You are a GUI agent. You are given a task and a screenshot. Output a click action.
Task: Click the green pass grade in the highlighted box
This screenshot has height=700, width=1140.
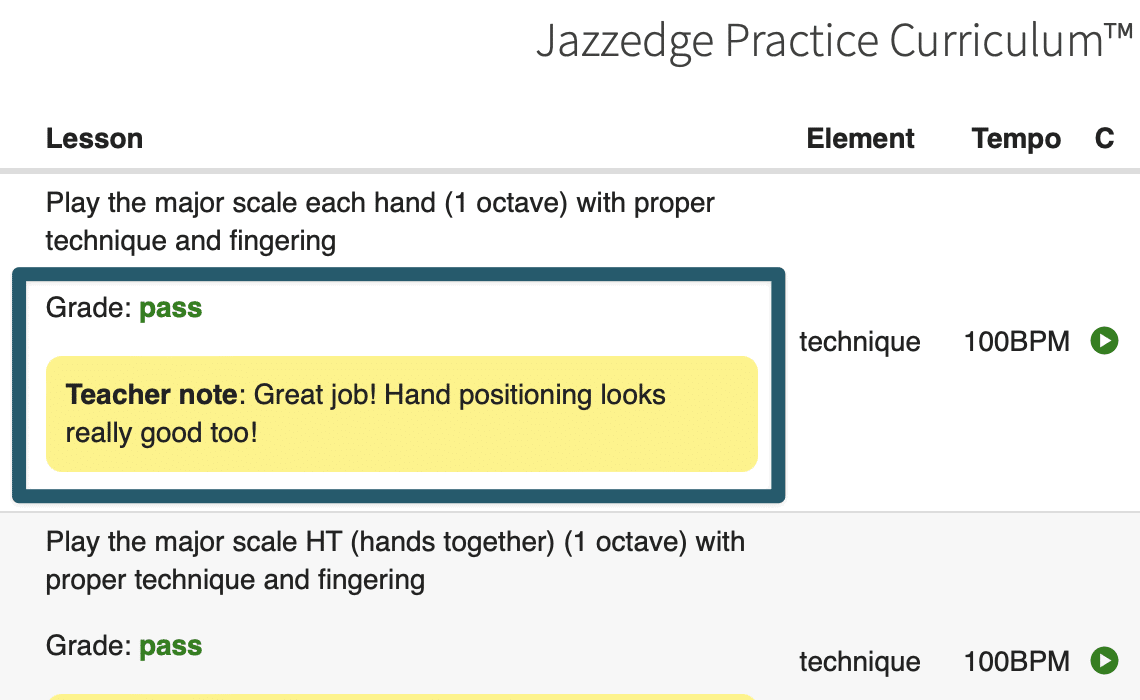(170, 308)
